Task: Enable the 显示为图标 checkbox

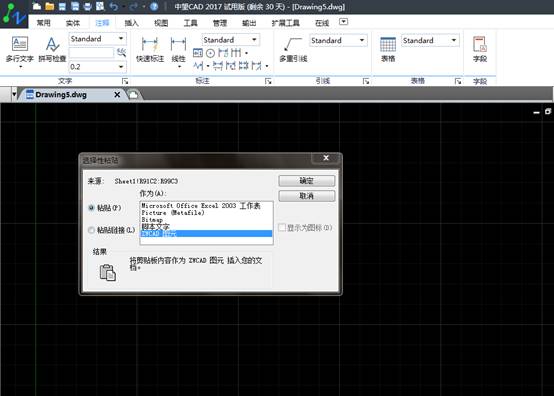Action: click(282, 227)
